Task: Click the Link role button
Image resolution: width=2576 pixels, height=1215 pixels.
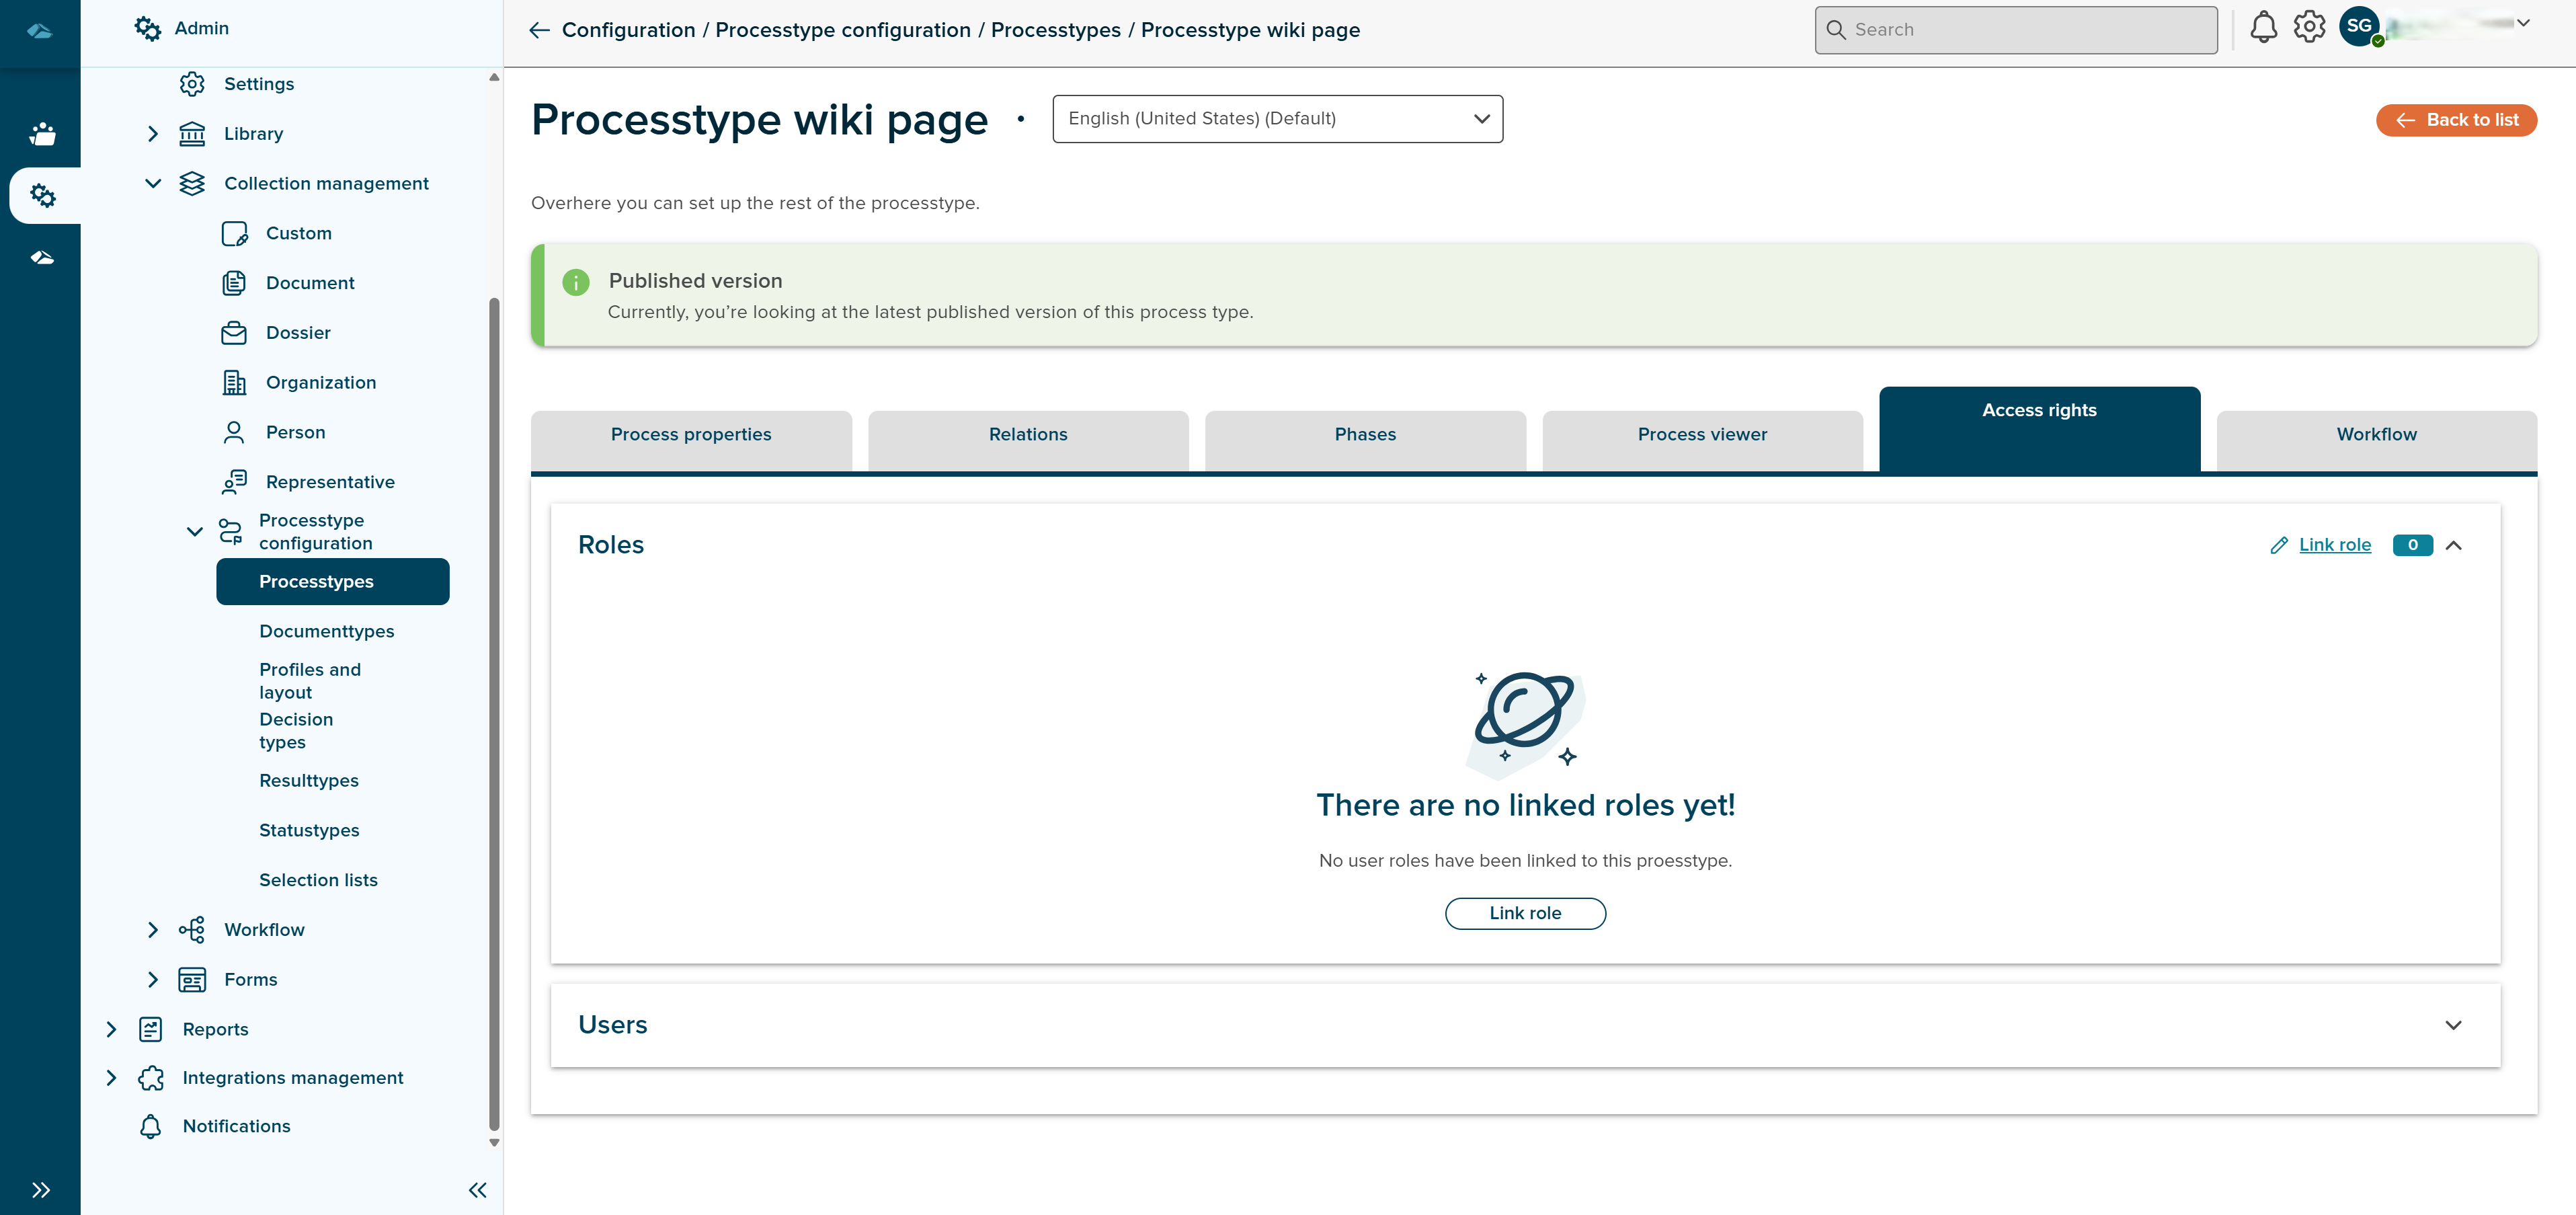Action: 1525,913
